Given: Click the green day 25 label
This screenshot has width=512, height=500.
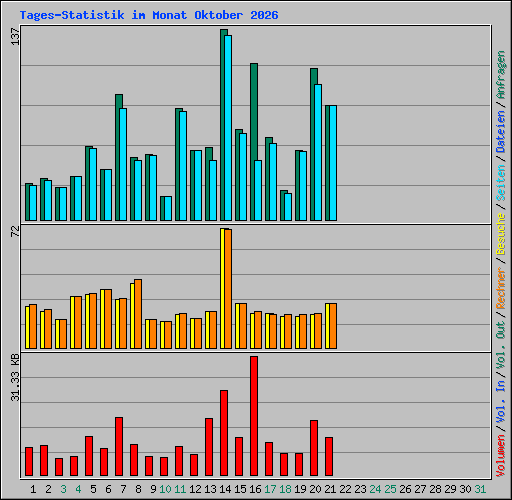Looking at the screenshot, I should pos(390,489).
